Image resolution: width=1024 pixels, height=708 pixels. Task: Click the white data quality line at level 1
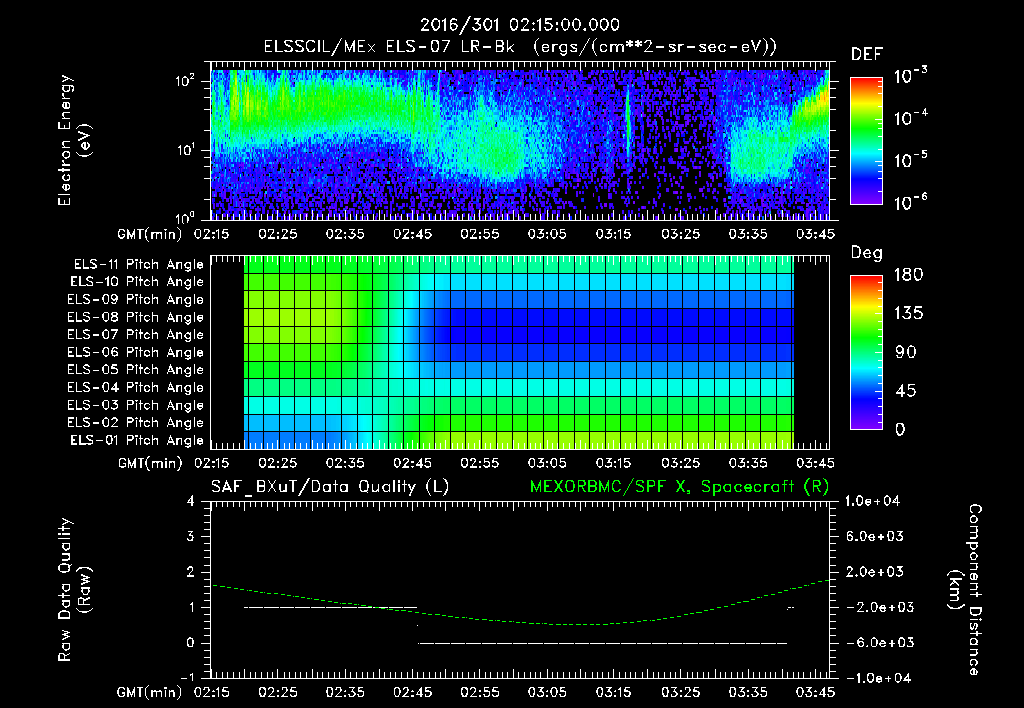[x=330, y=607]
